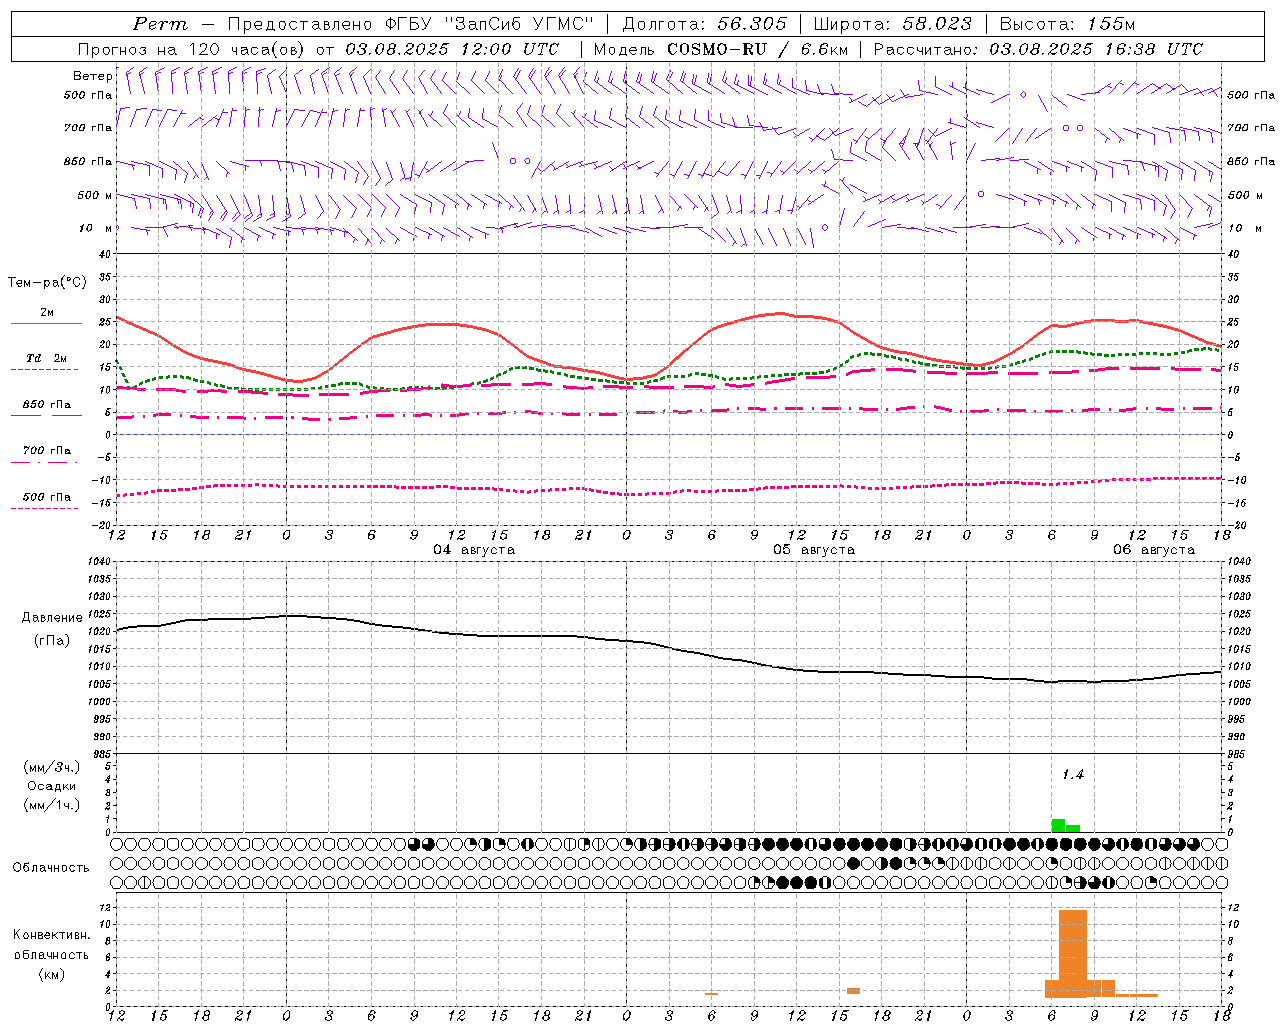Click the forecast start time 03.08.2025 12:00 UTC
The height and width of the screenshot is (1024, 1280).
(453, 49)
